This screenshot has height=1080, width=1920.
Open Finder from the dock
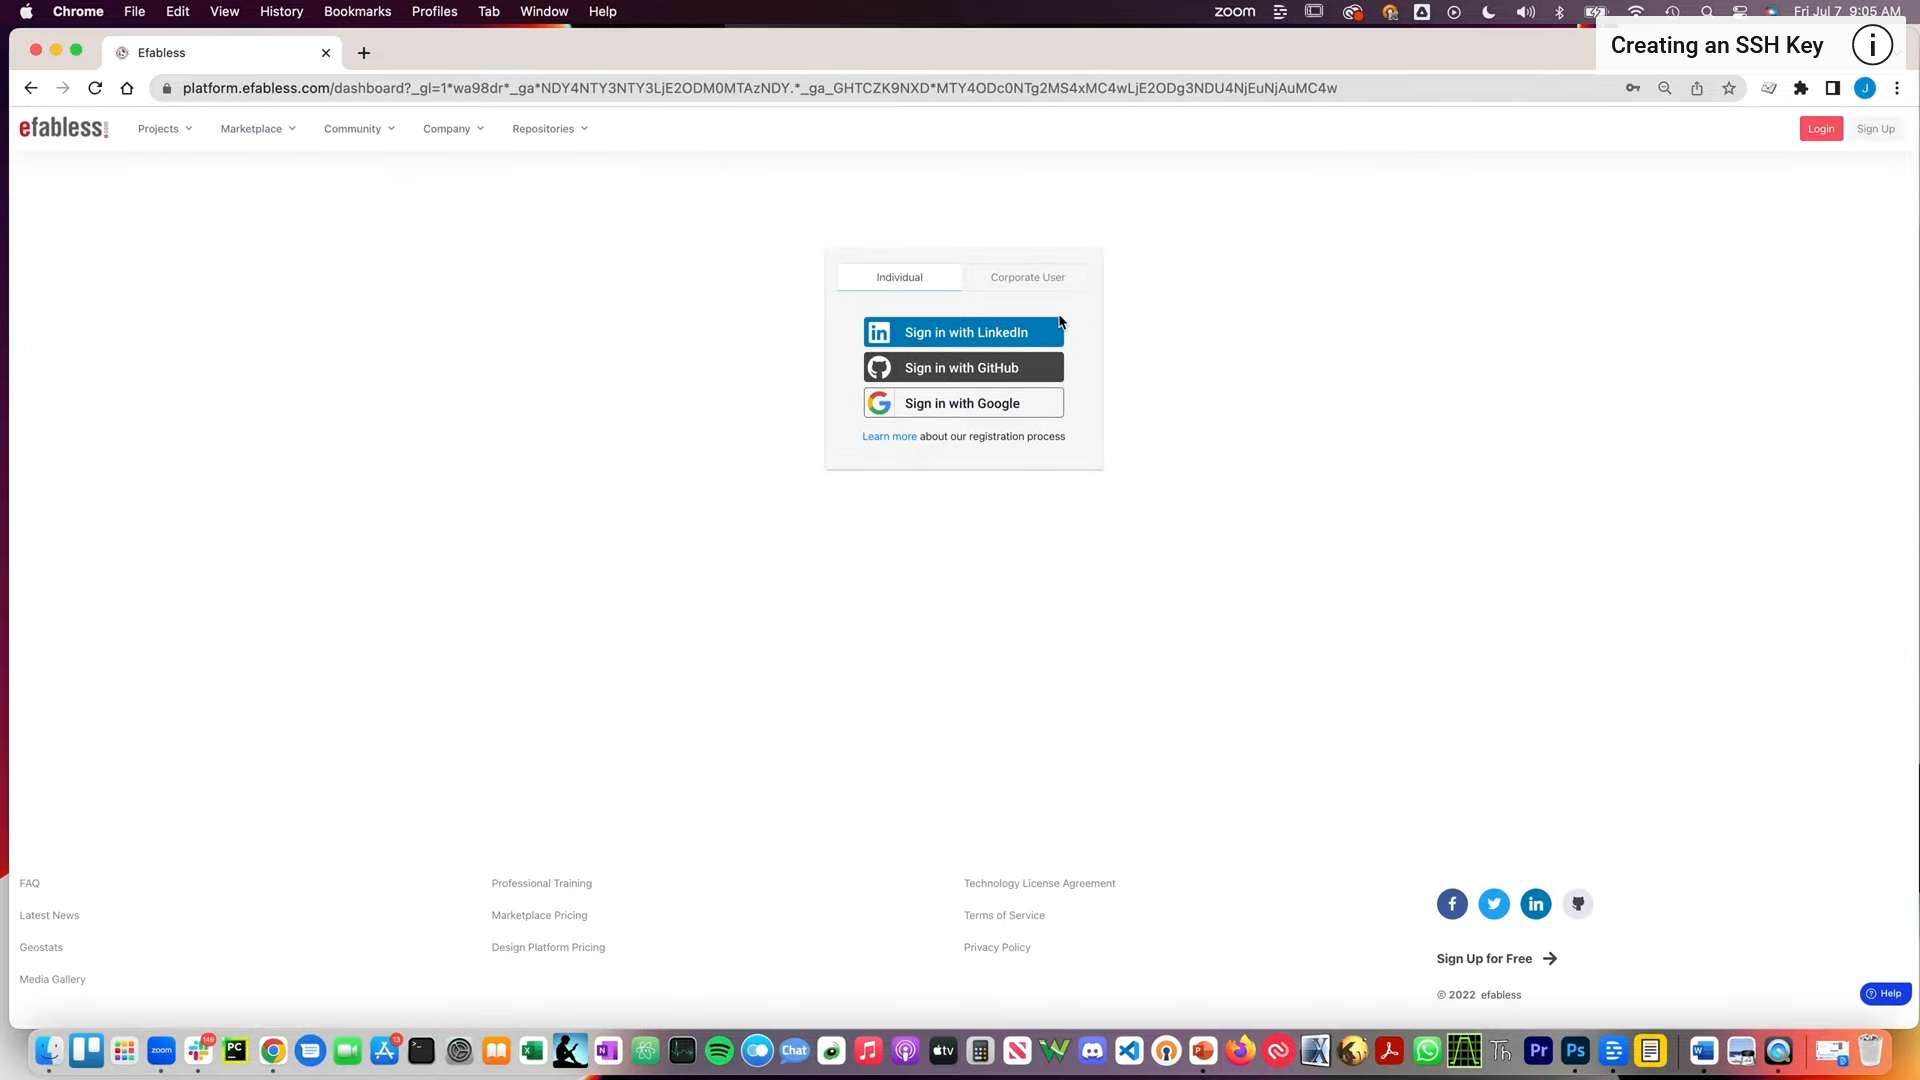click(49, 1051)
